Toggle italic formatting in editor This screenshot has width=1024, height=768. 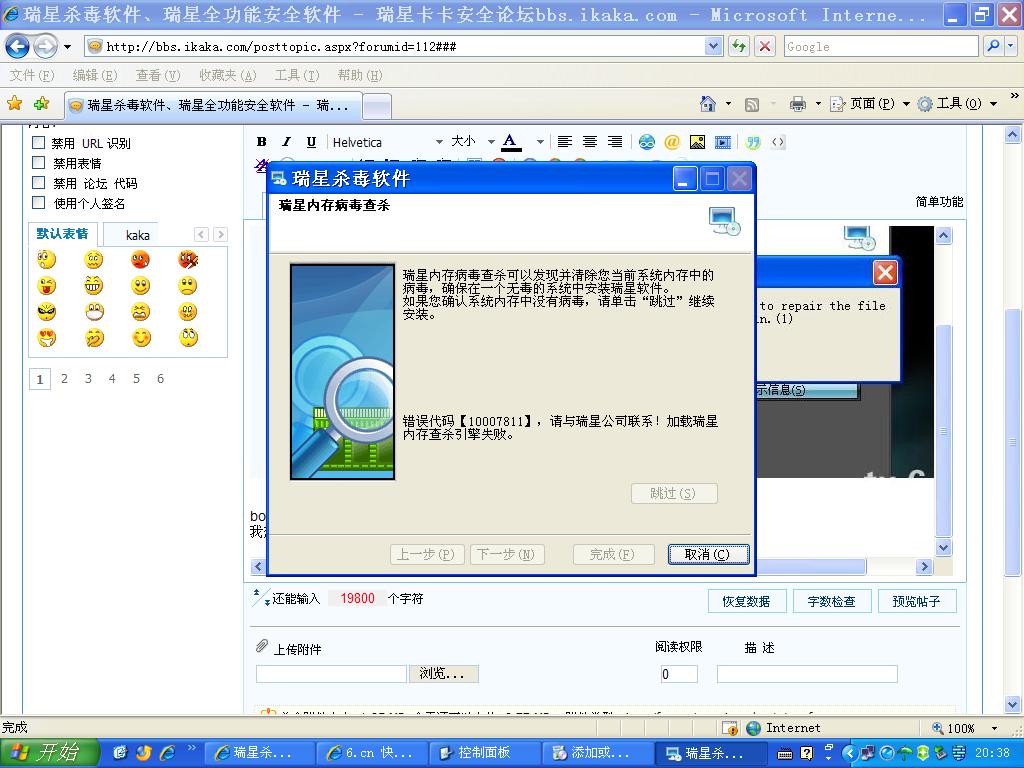tap(286, 142)
